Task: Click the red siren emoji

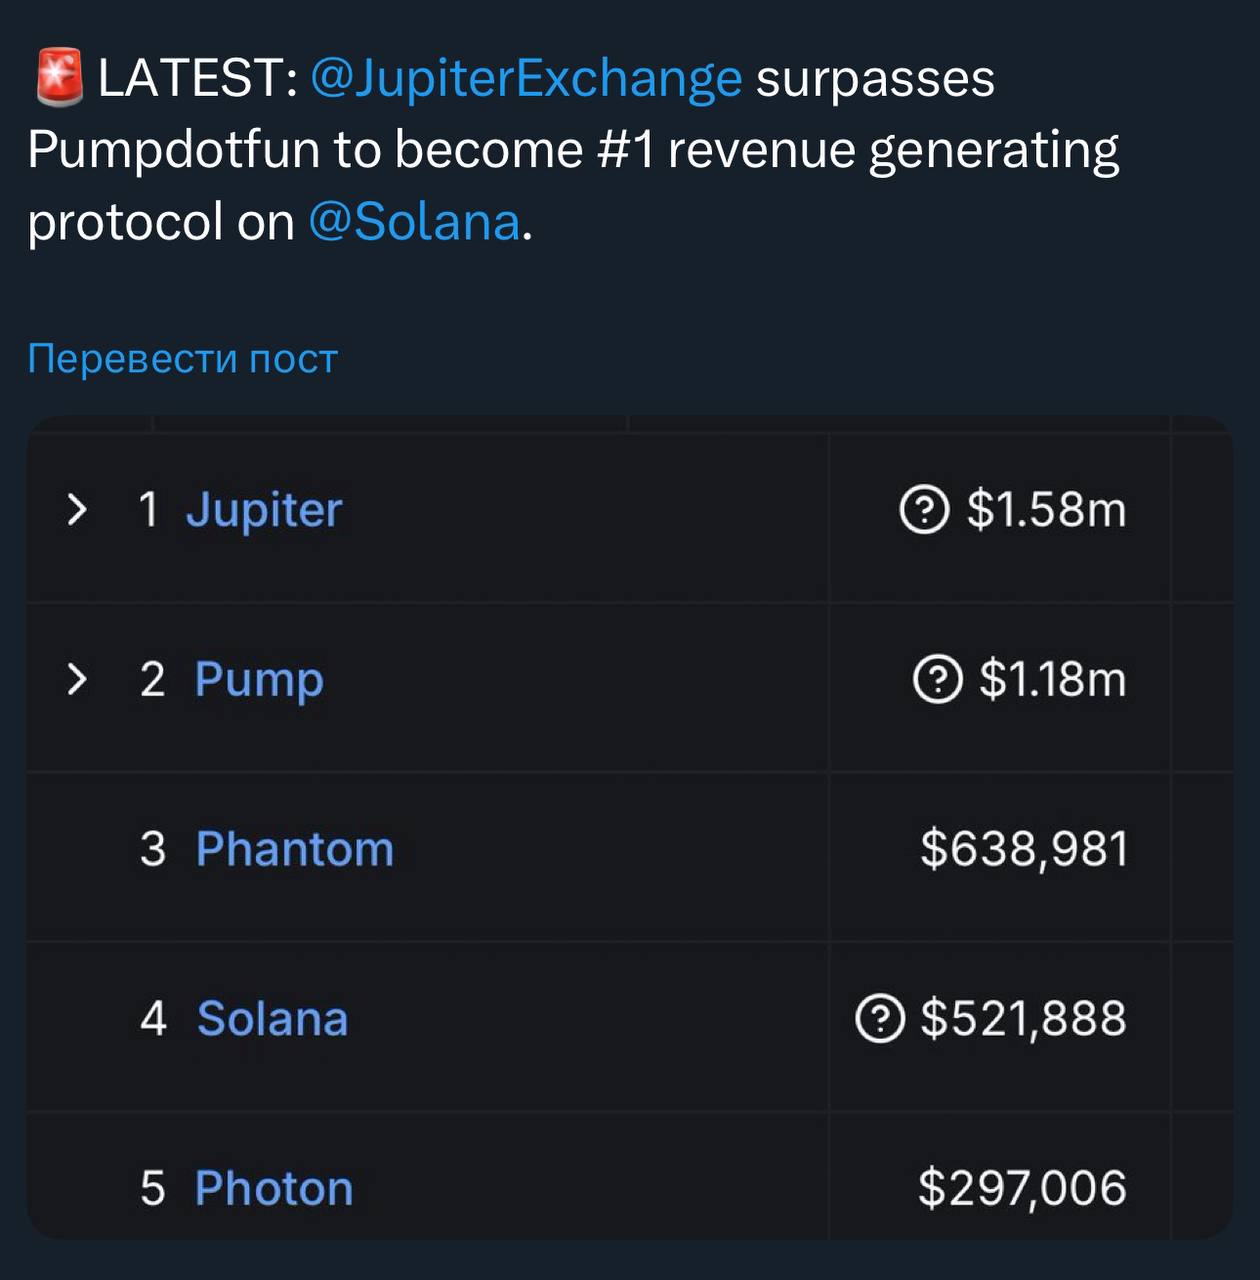Action: click(59, 79)
